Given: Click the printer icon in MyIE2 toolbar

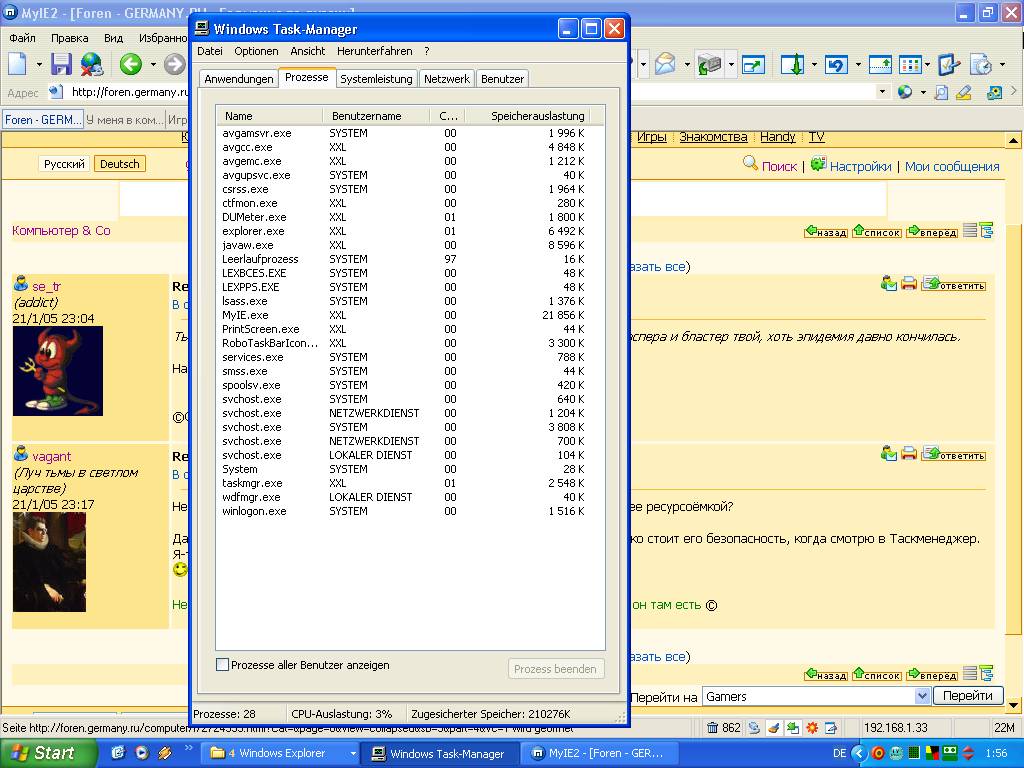Looking at the screenshot, I should point(709,64).
